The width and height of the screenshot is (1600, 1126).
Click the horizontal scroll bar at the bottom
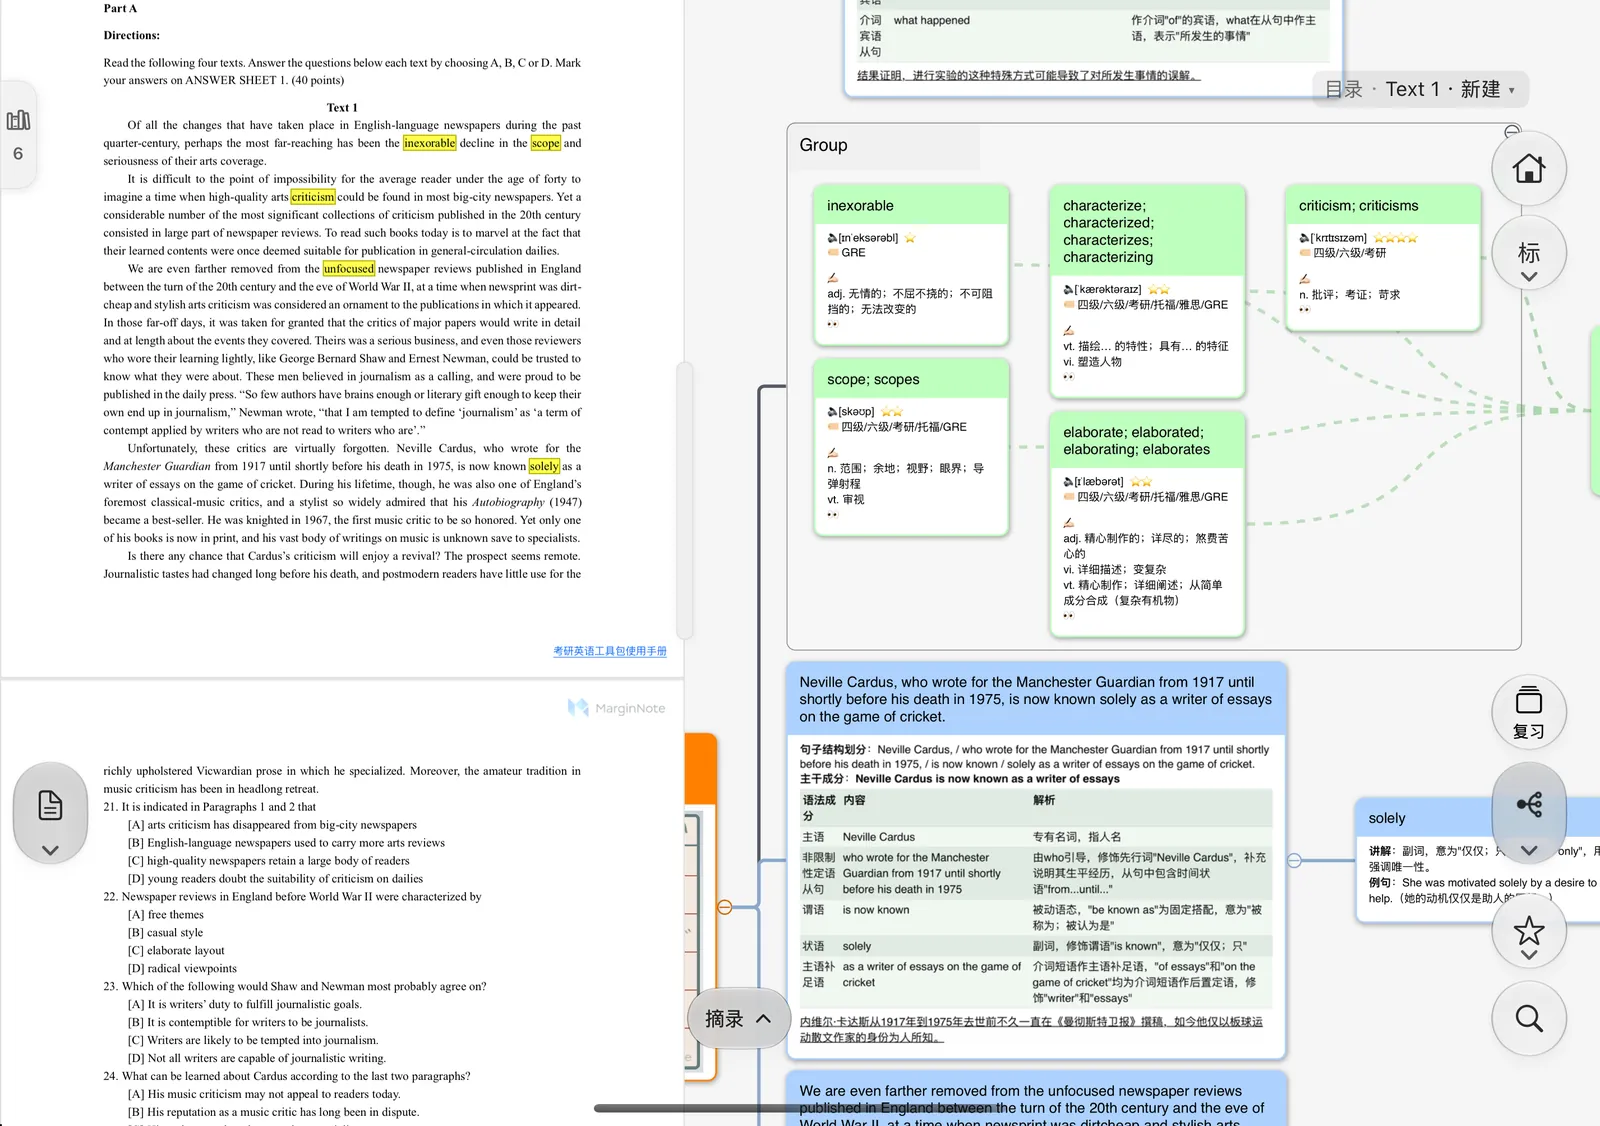coord(800,1108)
